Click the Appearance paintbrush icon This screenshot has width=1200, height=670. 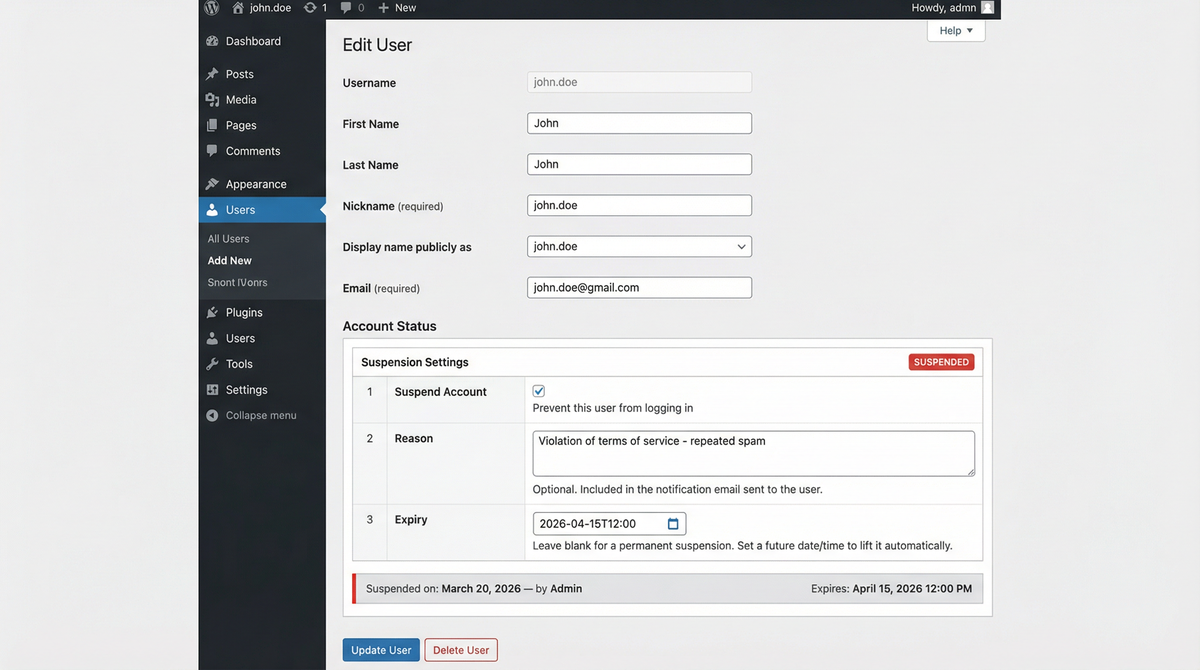[x=213, y=184]
